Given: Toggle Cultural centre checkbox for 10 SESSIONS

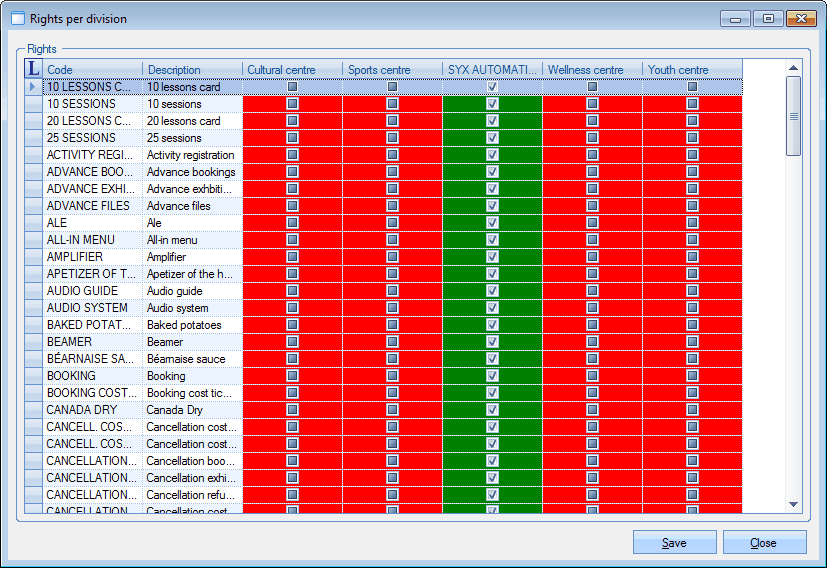Looking at the screenshot, I should [292, 104].
